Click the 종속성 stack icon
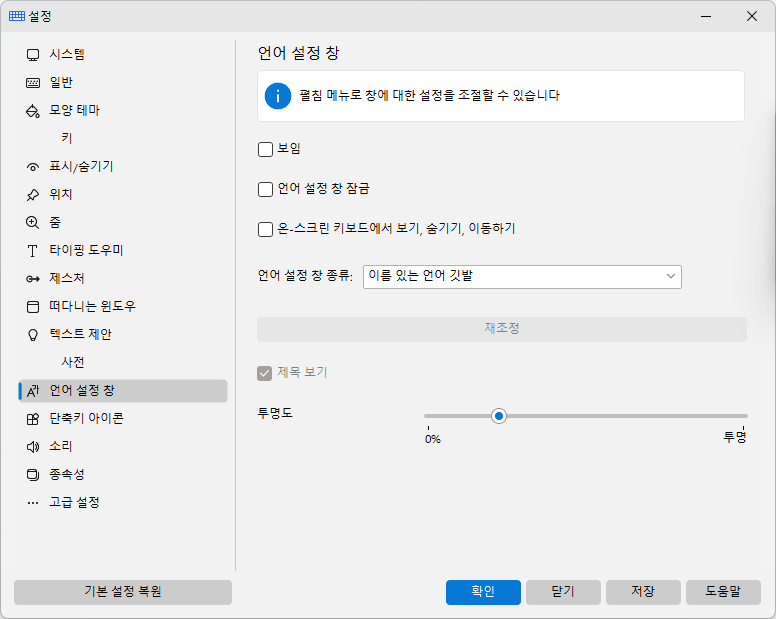Image resolution: width=776 pixels, height=619 pixels. tap(33, 475)
